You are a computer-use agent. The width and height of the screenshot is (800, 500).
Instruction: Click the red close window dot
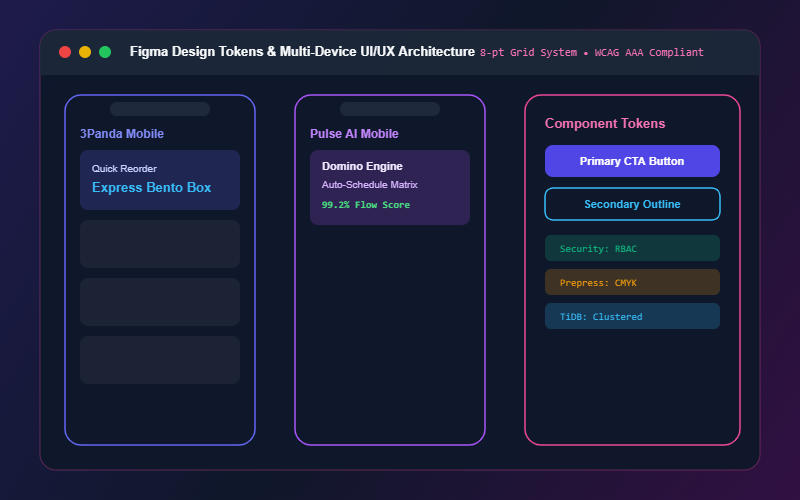tap(65, 52)
